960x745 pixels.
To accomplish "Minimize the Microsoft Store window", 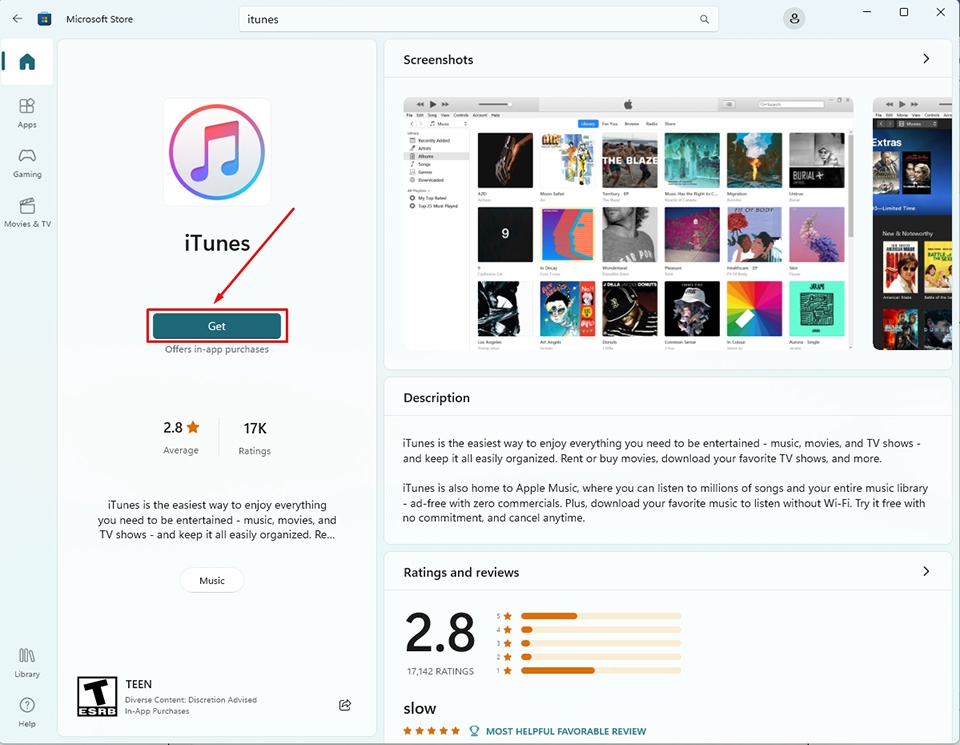I will (x=867, y=12).
